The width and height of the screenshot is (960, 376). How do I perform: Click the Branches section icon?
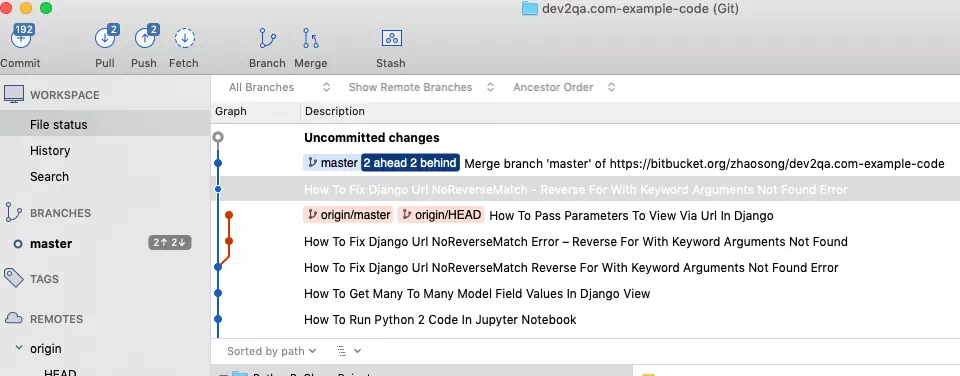(x=13, y=212)
